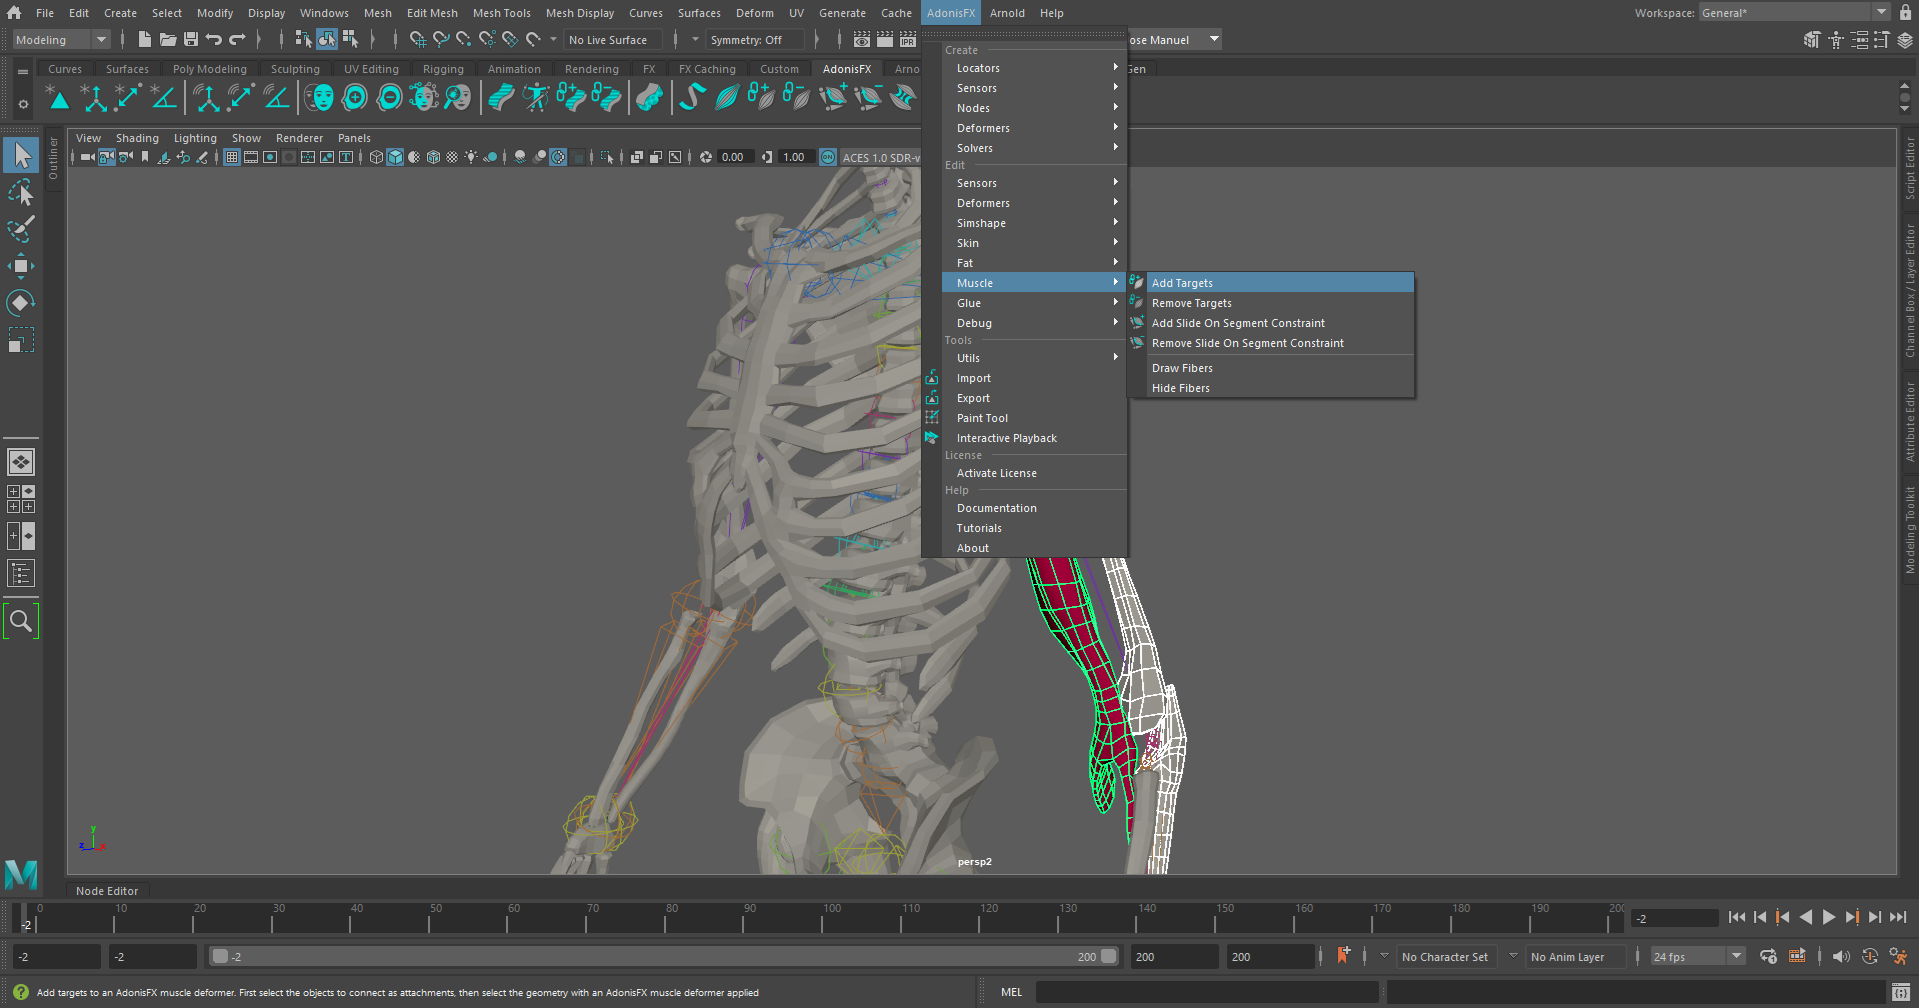Image resolution: width=1919 pixels, height=1008 pixels.
Task: Click the AdonisFX glue shelf icon
Action: click(902, 97)
